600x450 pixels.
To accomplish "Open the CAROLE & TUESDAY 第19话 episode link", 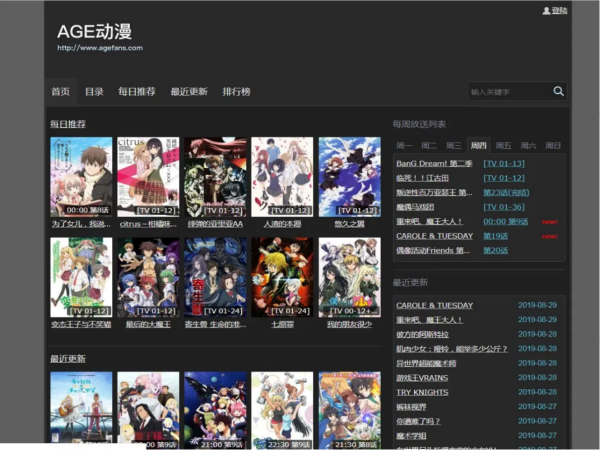I will coord(495,236).
